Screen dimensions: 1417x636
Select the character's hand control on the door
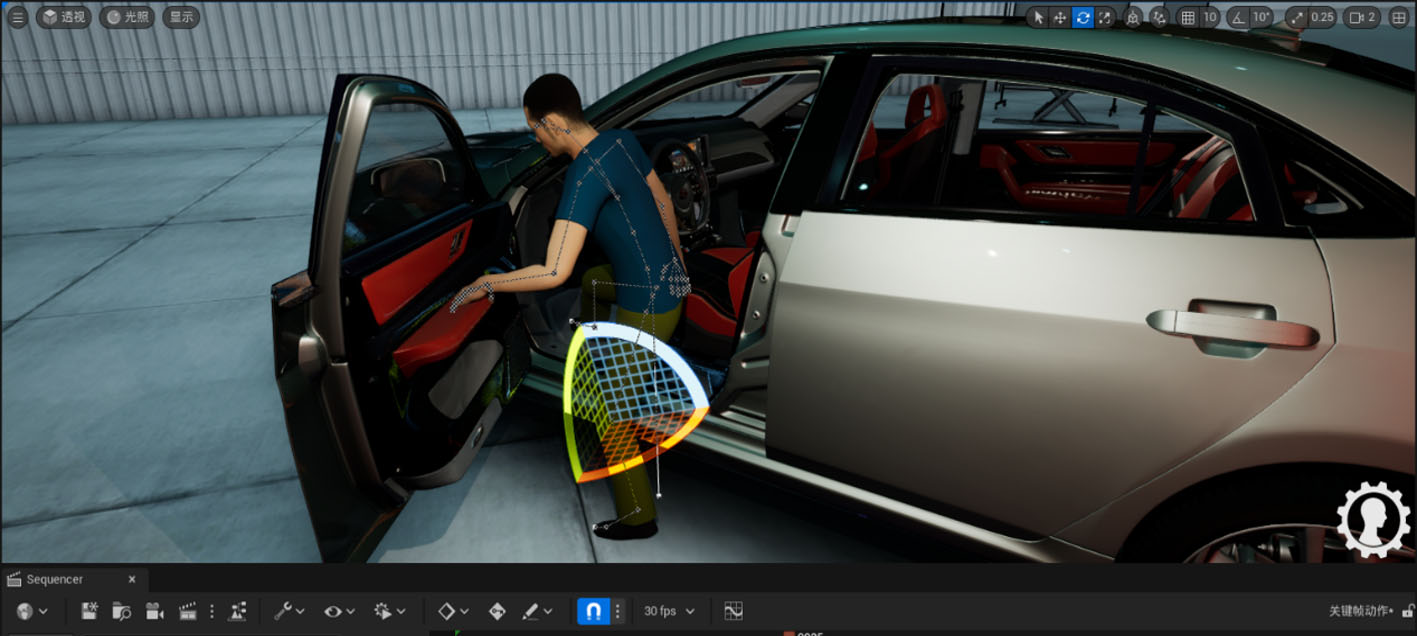(x=472, y=296)
